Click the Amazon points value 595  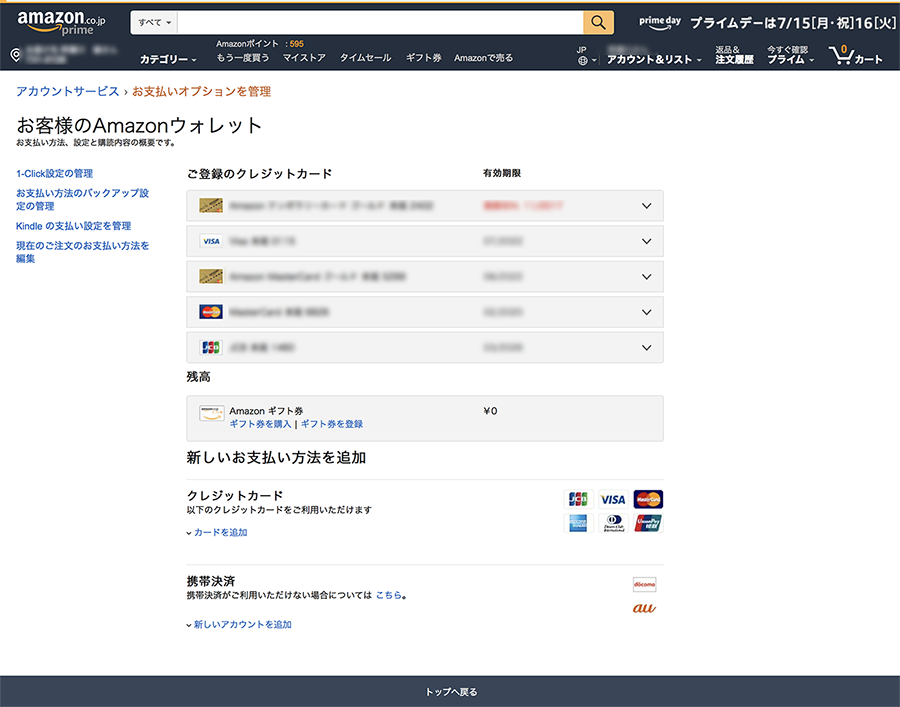[297, 44]
